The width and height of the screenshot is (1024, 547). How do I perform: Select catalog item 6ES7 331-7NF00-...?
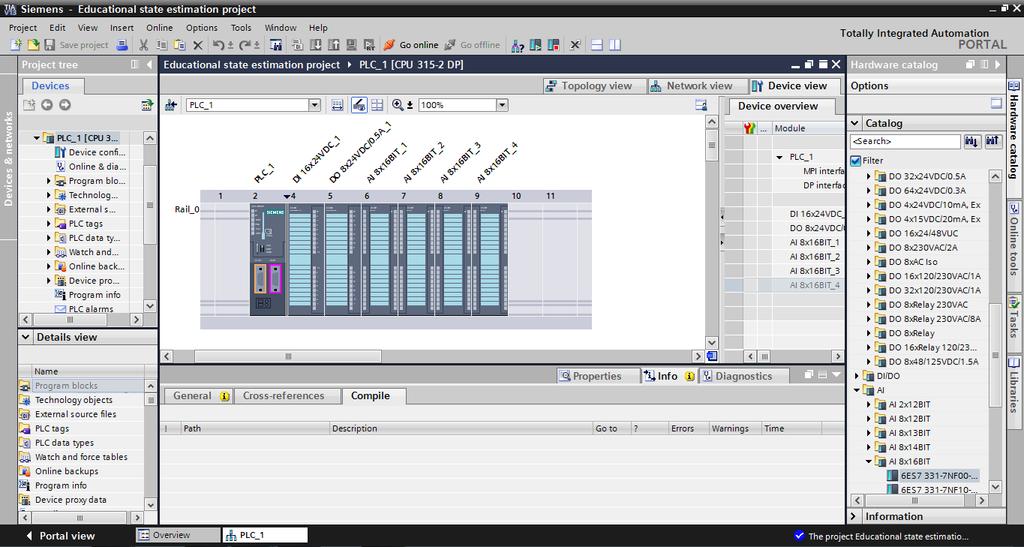pyautogui.click(x=932, y=476)
